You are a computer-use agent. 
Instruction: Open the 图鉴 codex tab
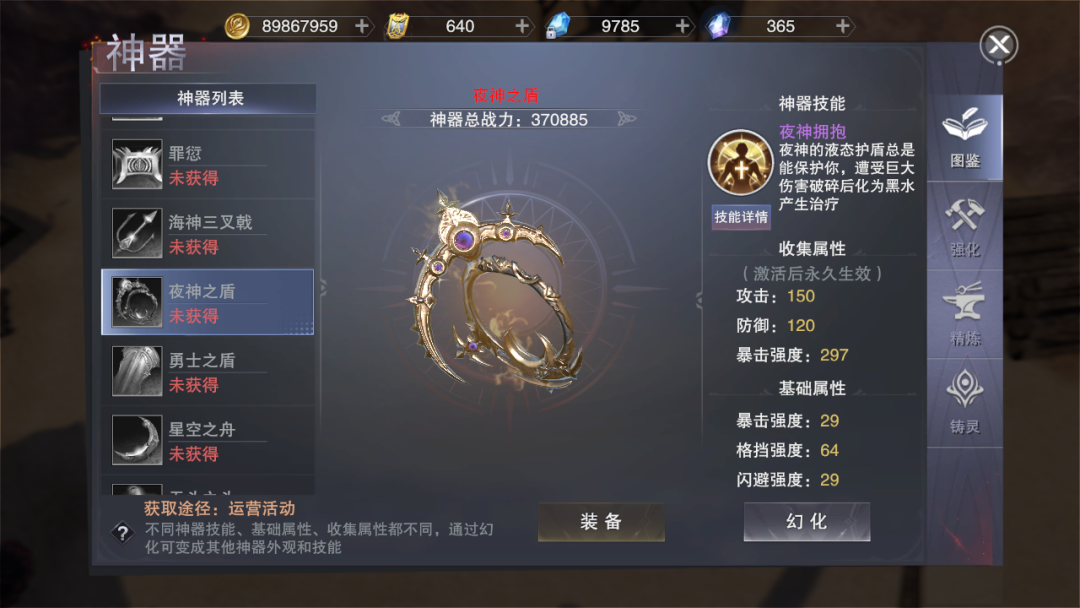pyautogui.click(x=964, y=138)
